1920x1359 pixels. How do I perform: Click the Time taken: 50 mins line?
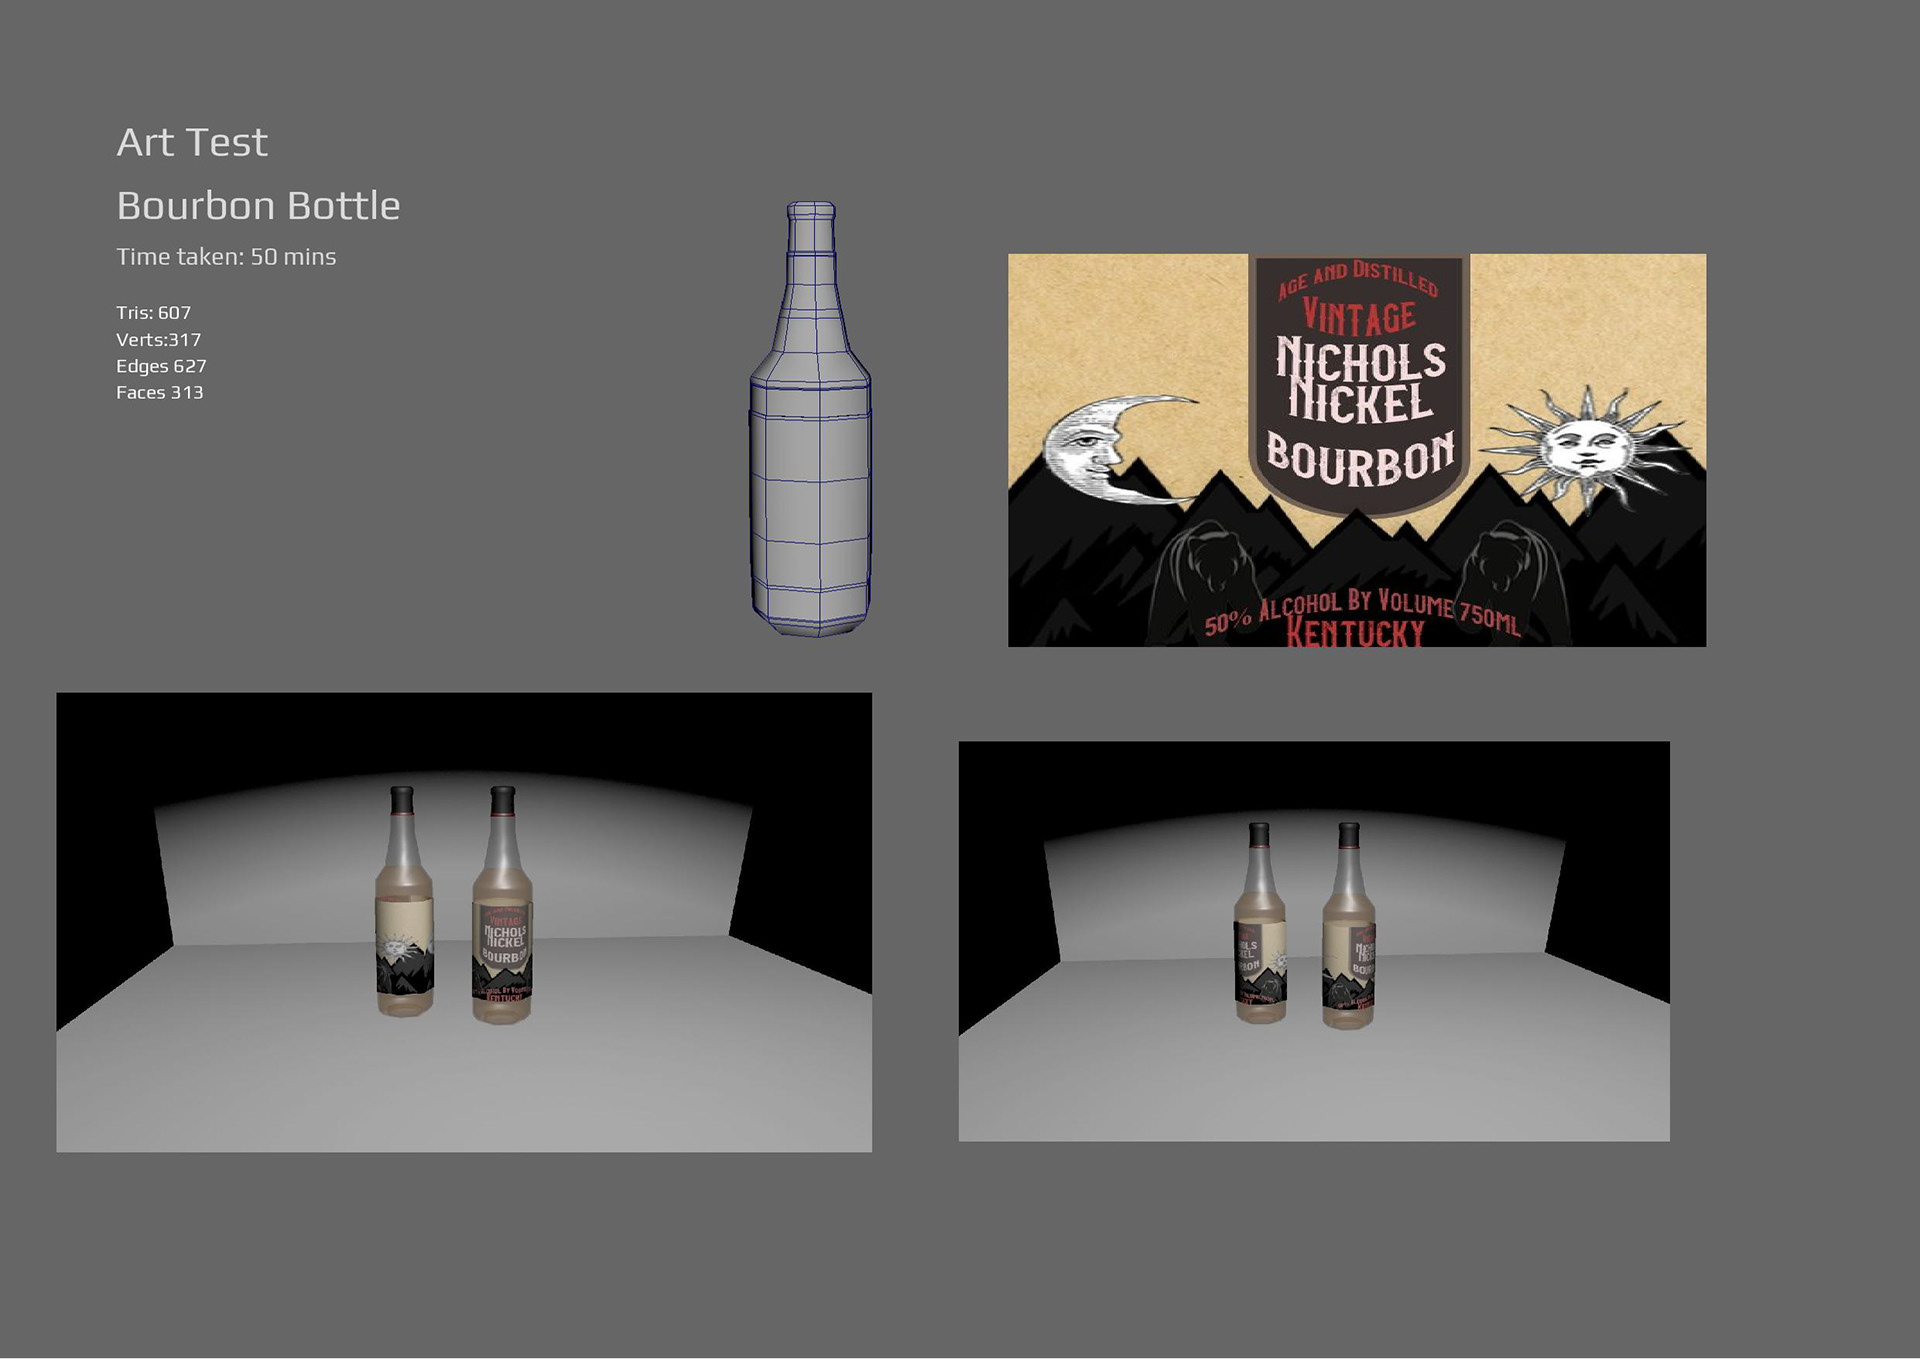click(226, 257)
